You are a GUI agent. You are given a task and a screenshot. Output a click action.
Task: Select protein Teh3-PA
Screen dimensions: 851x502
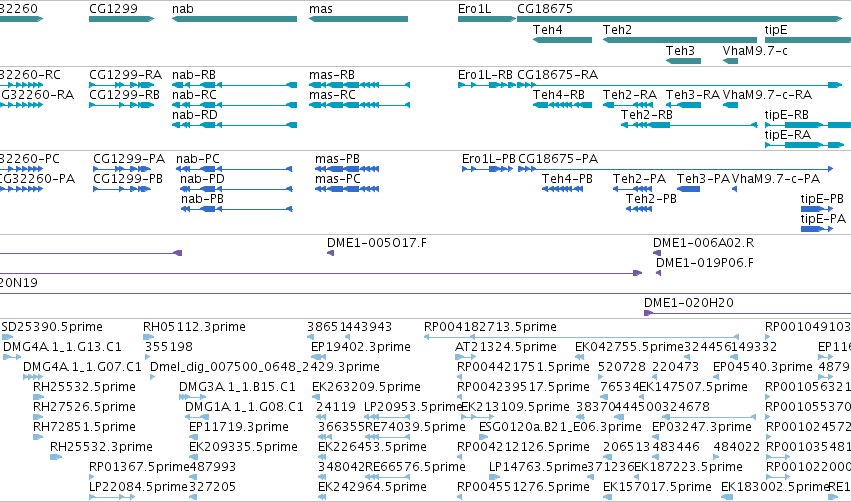pos(689,189)
